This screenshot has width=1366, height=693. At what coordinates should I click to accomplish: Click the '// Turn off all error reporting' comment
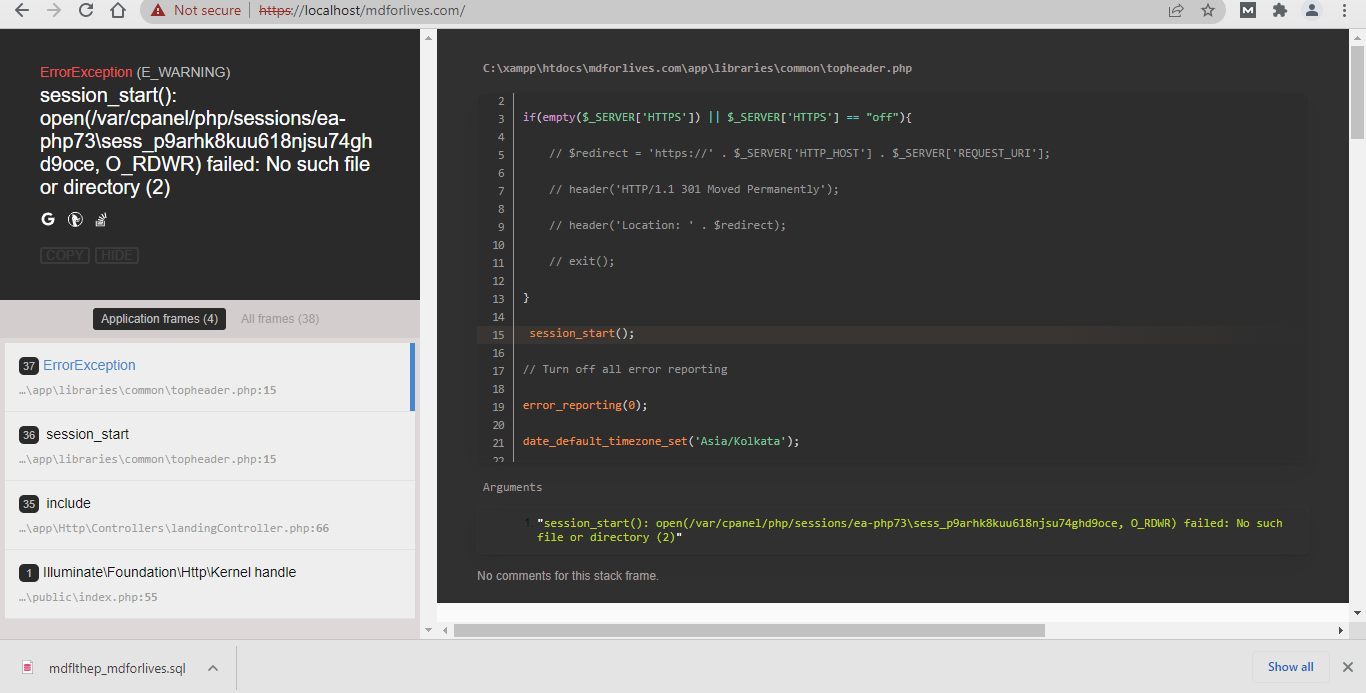(x=625, y=370)
